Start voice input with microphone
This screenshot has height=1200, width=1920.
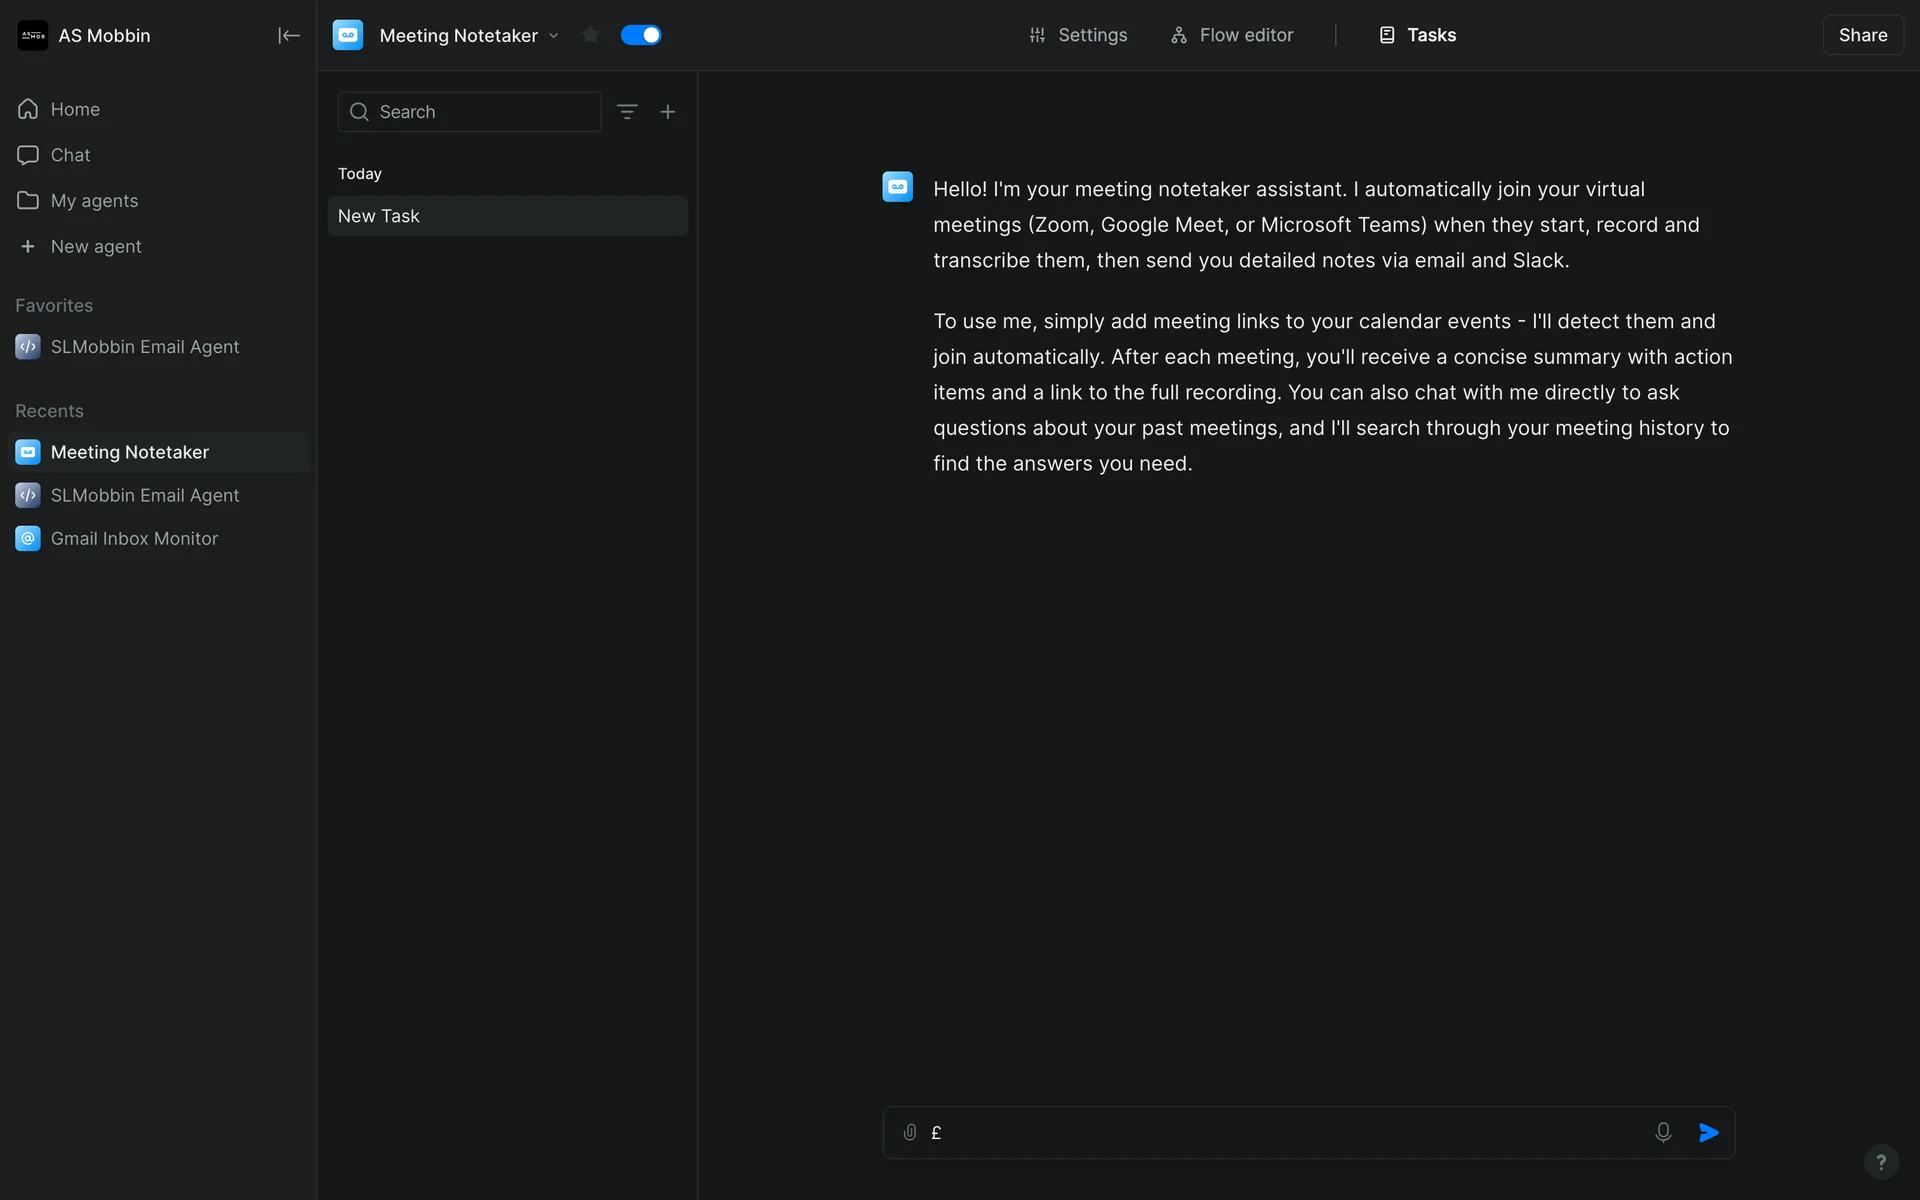1663,1132
